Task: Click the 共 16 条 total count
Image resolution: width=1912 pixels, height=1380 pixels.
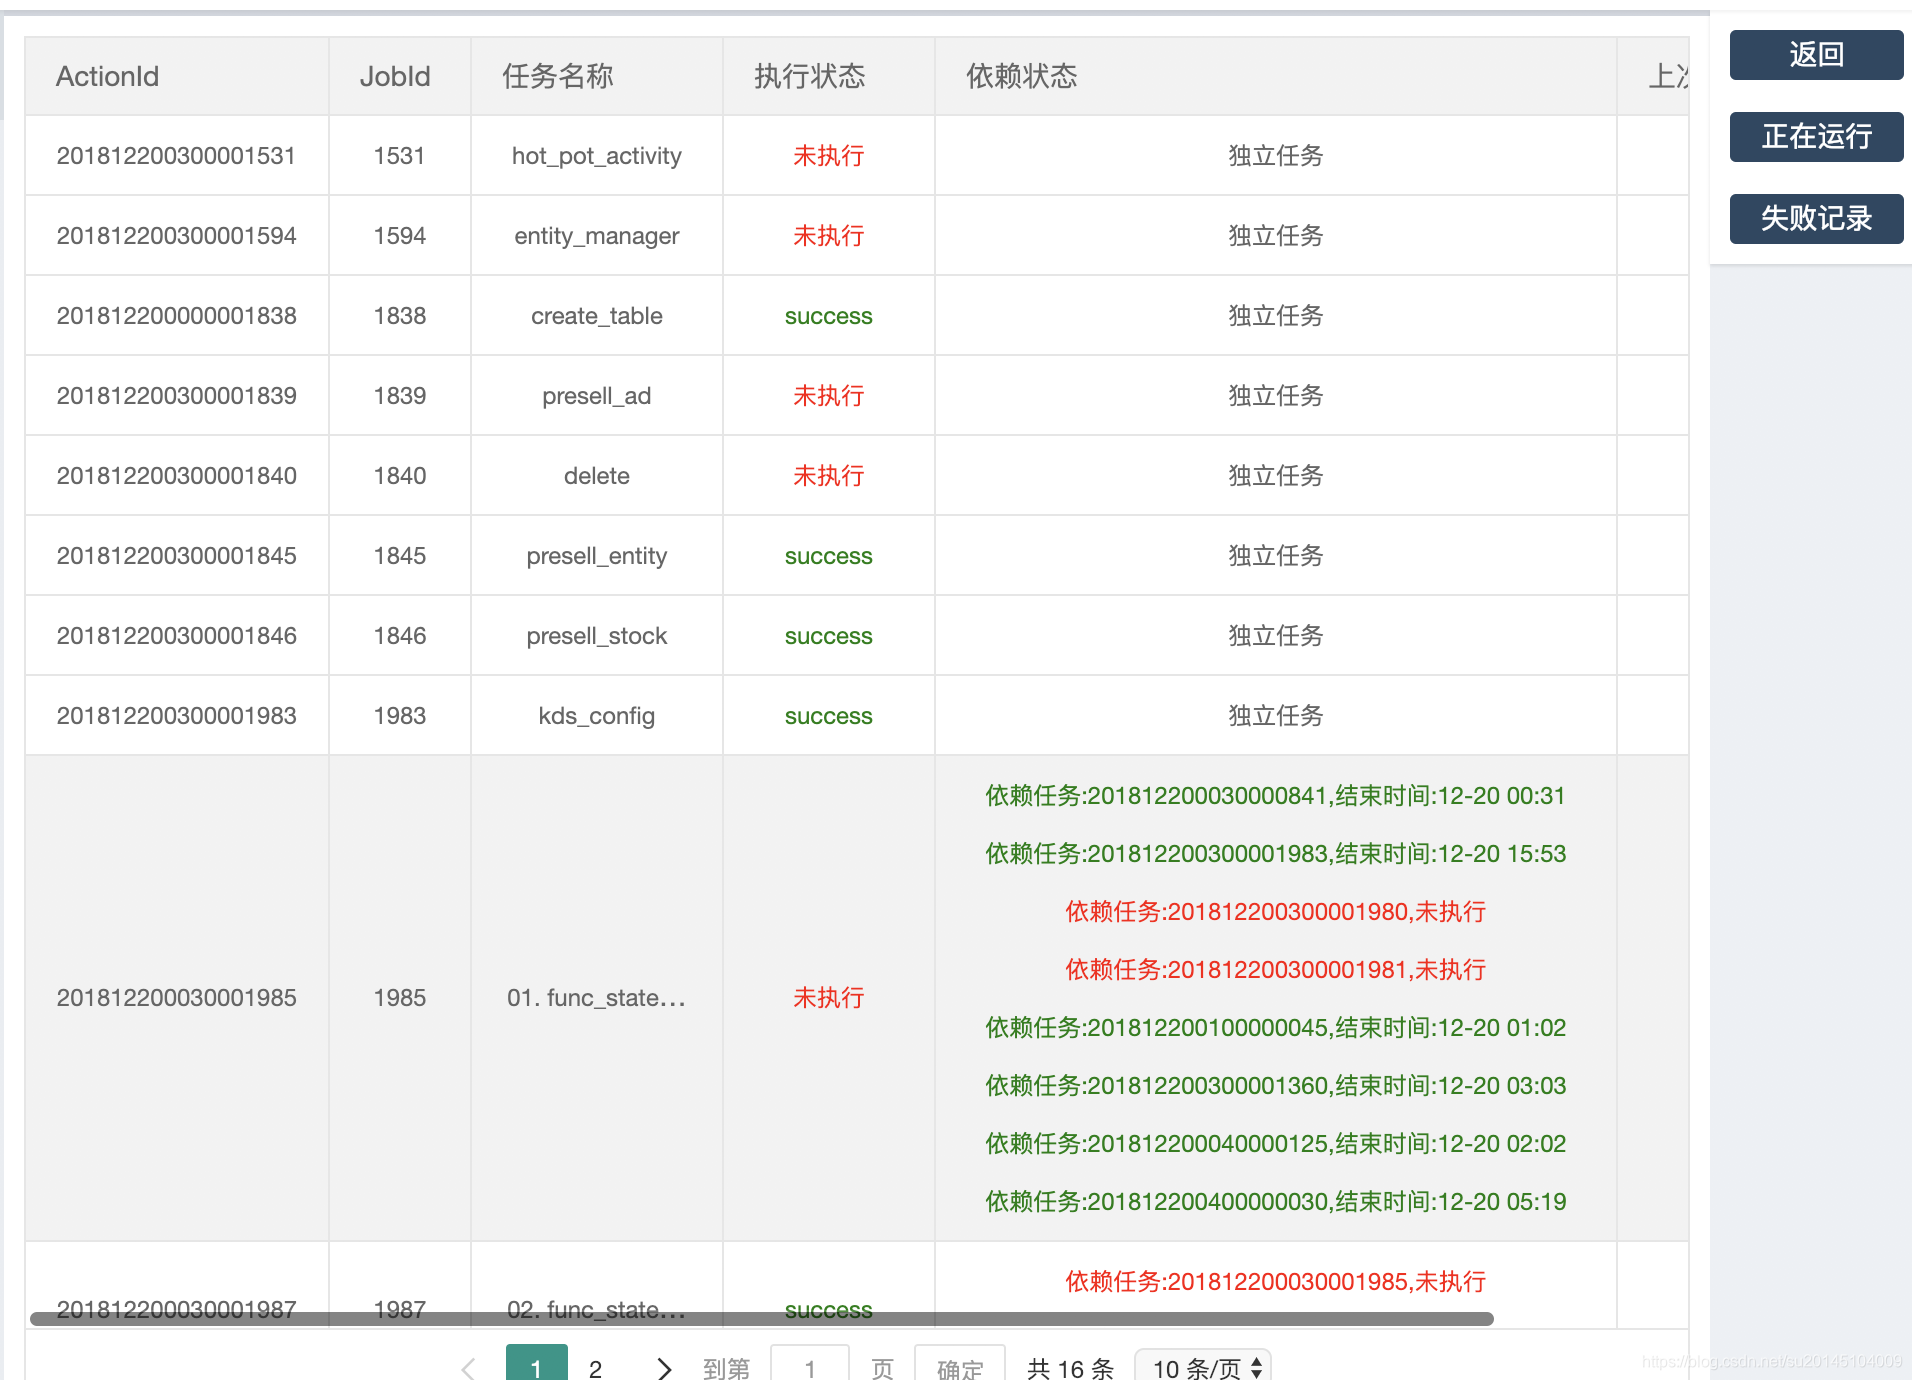Action: (1070, 1368)
